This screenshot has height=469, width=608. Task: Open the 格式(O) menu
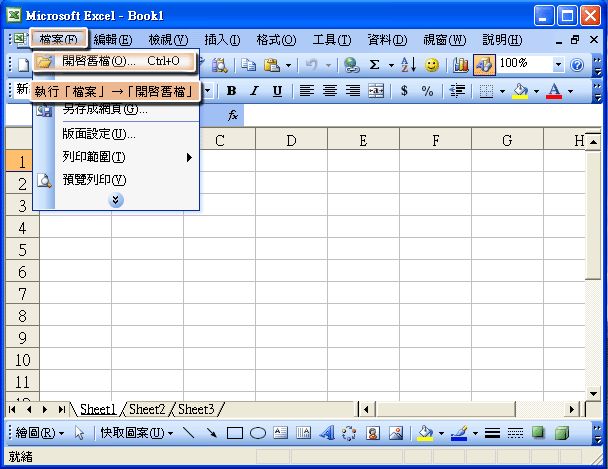276,40
